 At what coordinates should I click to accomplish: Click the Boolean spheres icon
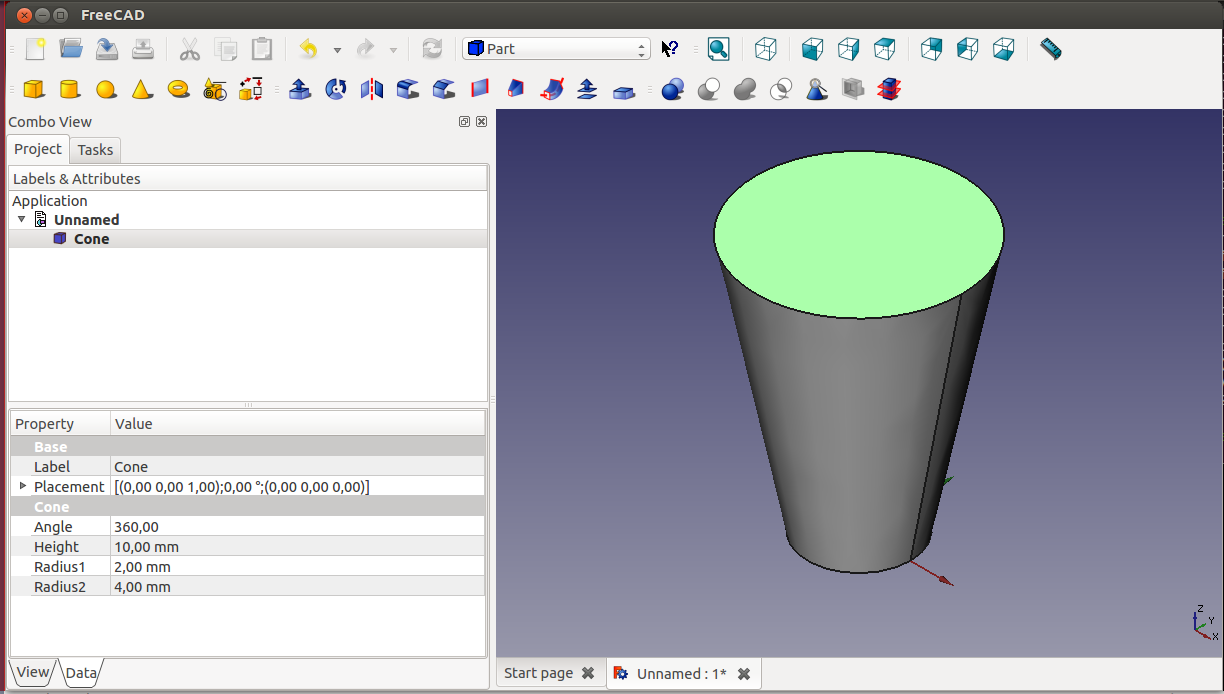pos(672,89)
